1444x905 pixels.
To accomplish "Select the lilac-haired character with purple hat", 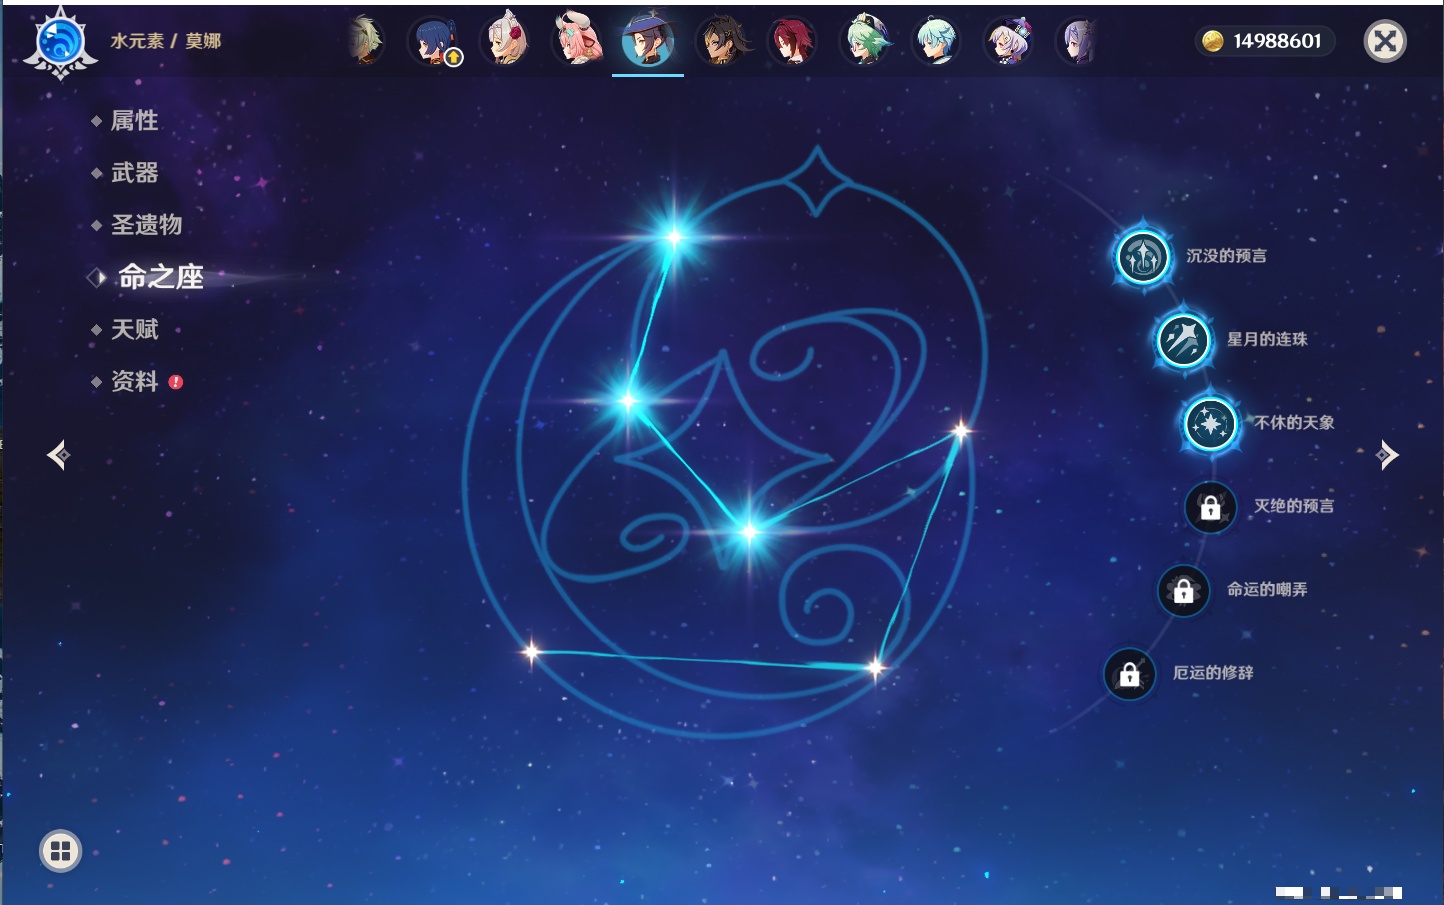I will click(x=1008, y=41).
